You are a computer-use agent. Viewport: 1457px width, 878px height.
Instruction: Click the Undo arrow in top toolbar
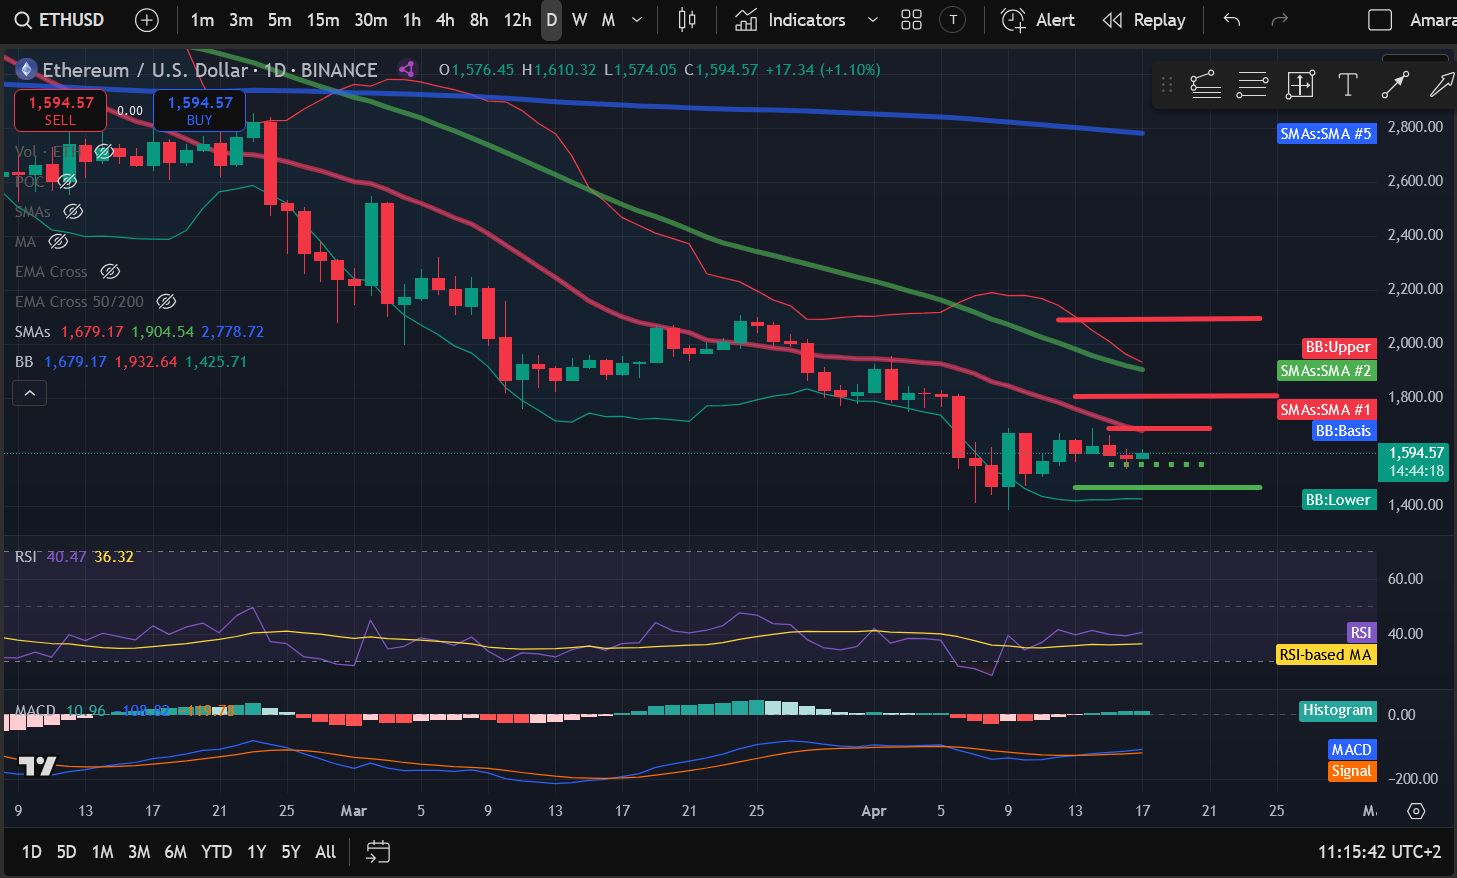click(1232, 20)
